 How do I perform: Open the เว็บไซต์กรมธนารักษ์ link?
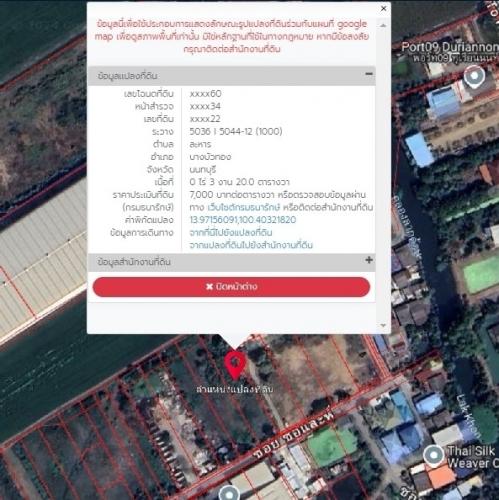point(244,207)
